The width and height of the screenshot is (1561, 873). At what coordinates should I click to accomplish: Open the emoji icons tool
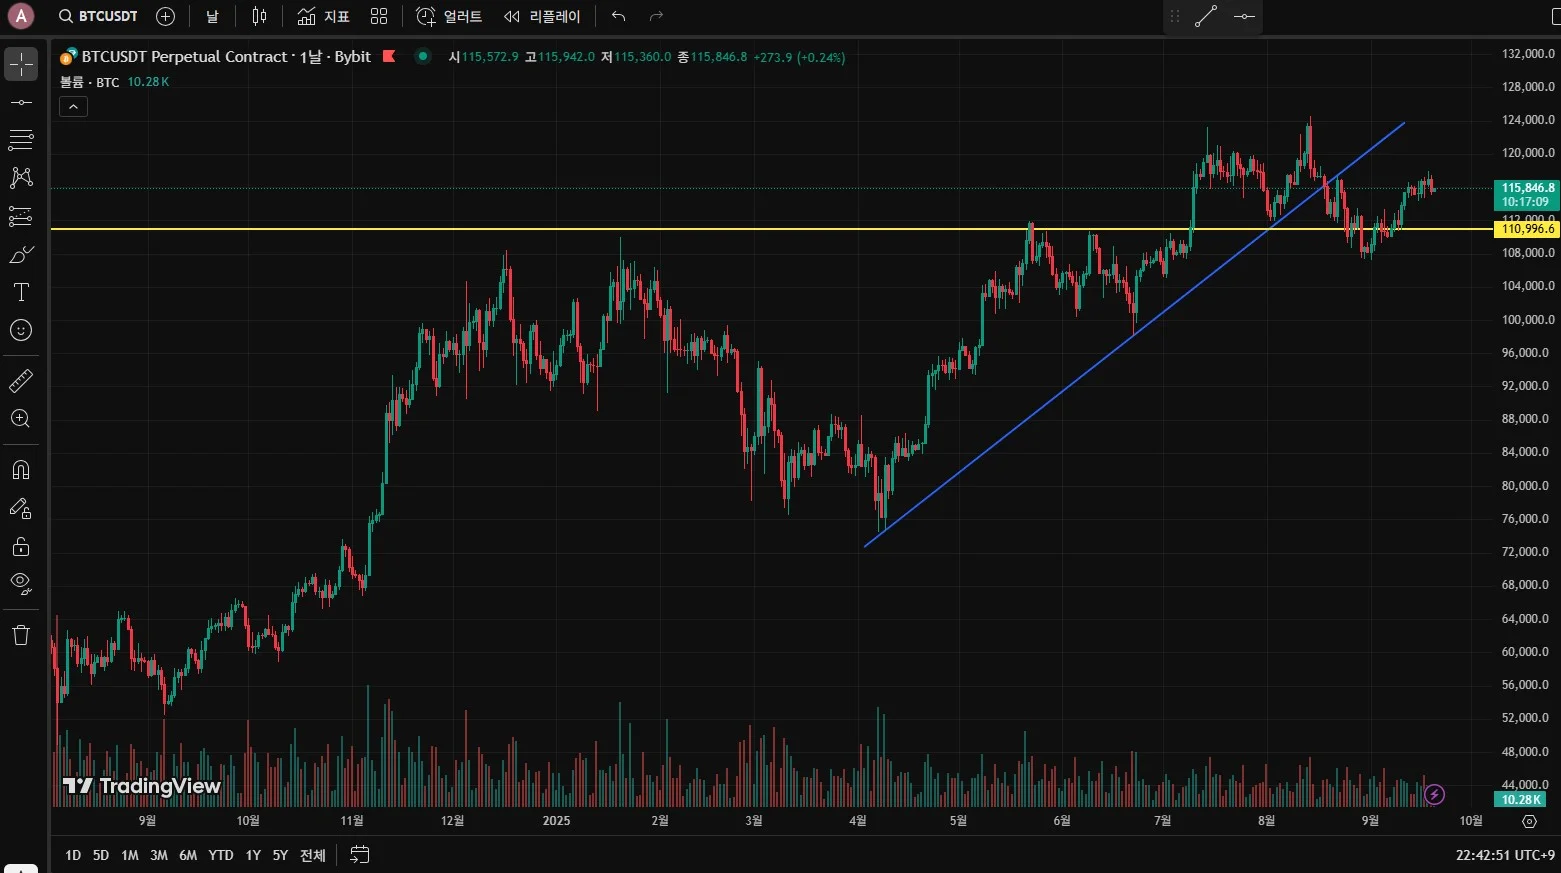coord(21,330)
